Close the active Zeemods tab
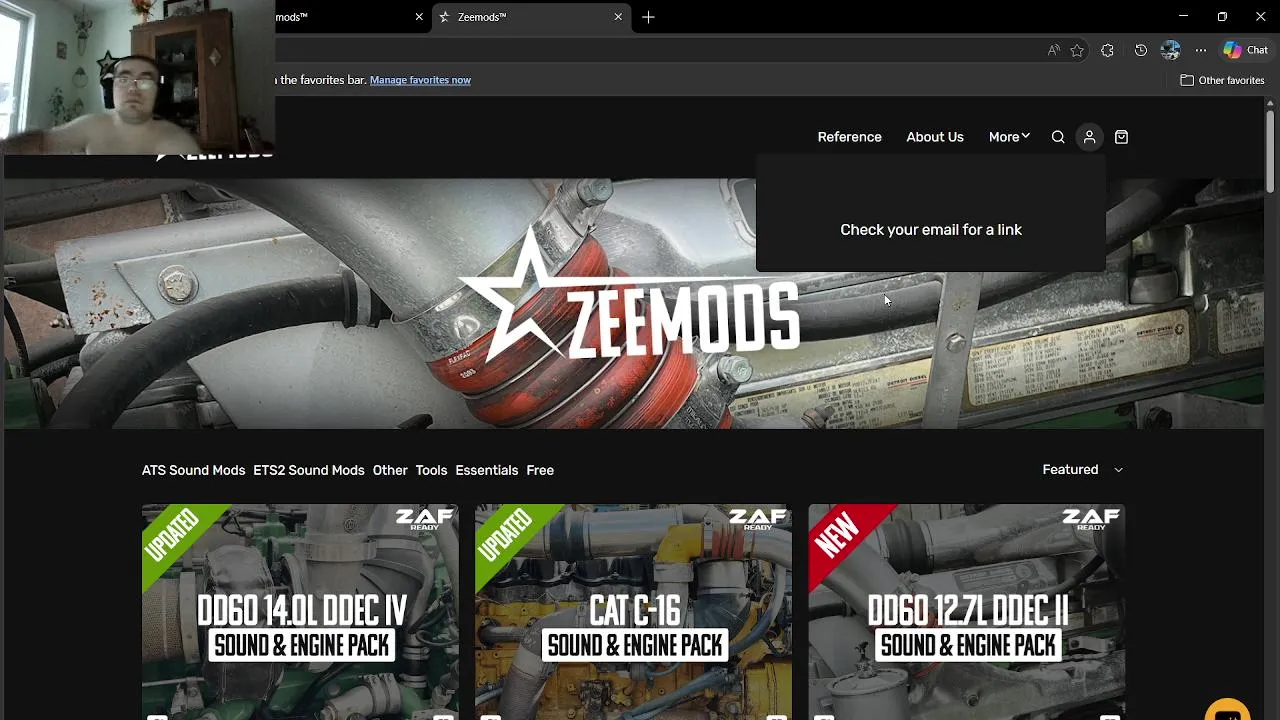This screenshot has height=720, width=1280. [618, 17]
